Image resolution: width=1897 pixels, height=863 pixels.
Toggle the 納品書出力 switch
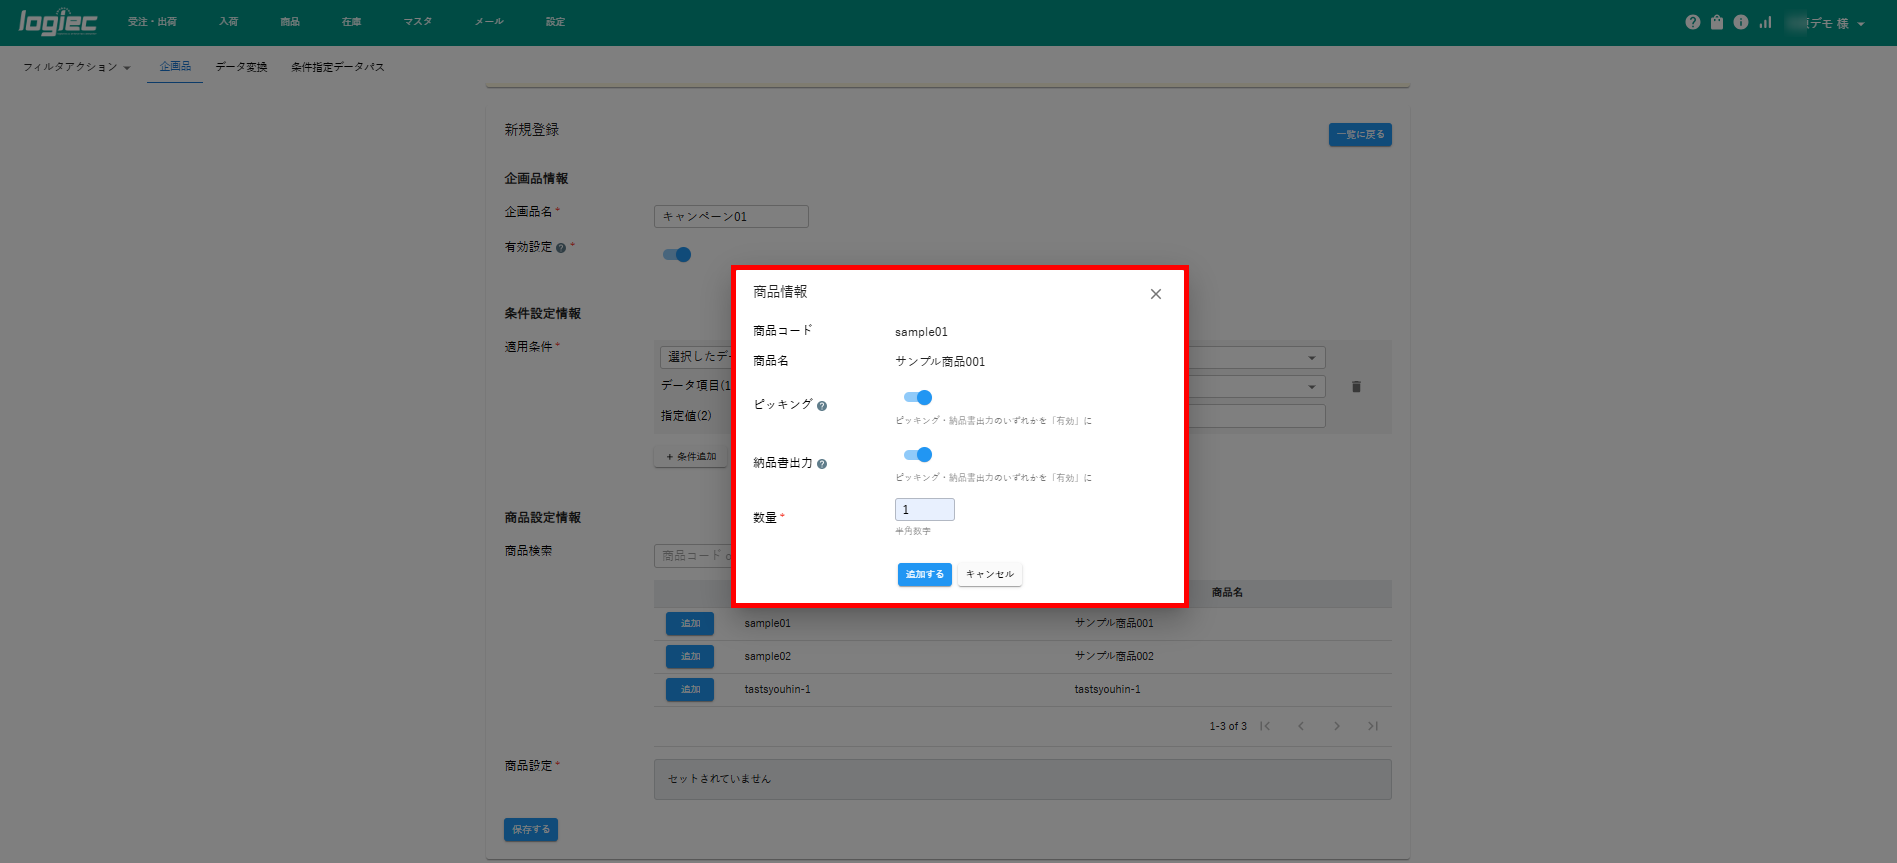coord(918,455)
